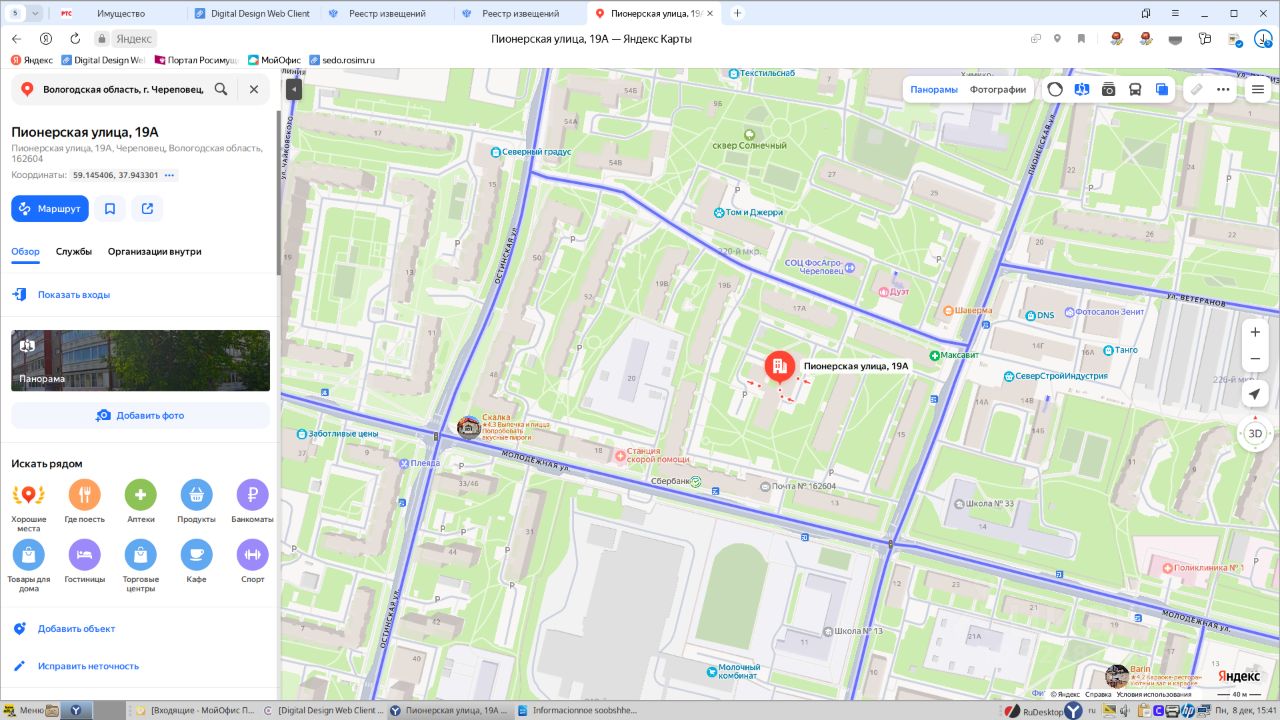Select Товары для дома category

(x=28, y=566)
